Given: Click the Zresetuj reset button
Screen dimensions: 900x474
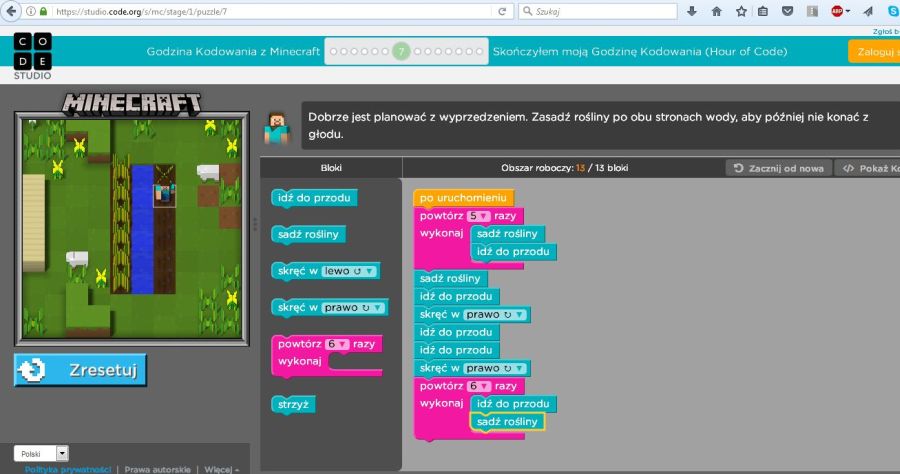Looking at the screenshot, I should 80,369.
